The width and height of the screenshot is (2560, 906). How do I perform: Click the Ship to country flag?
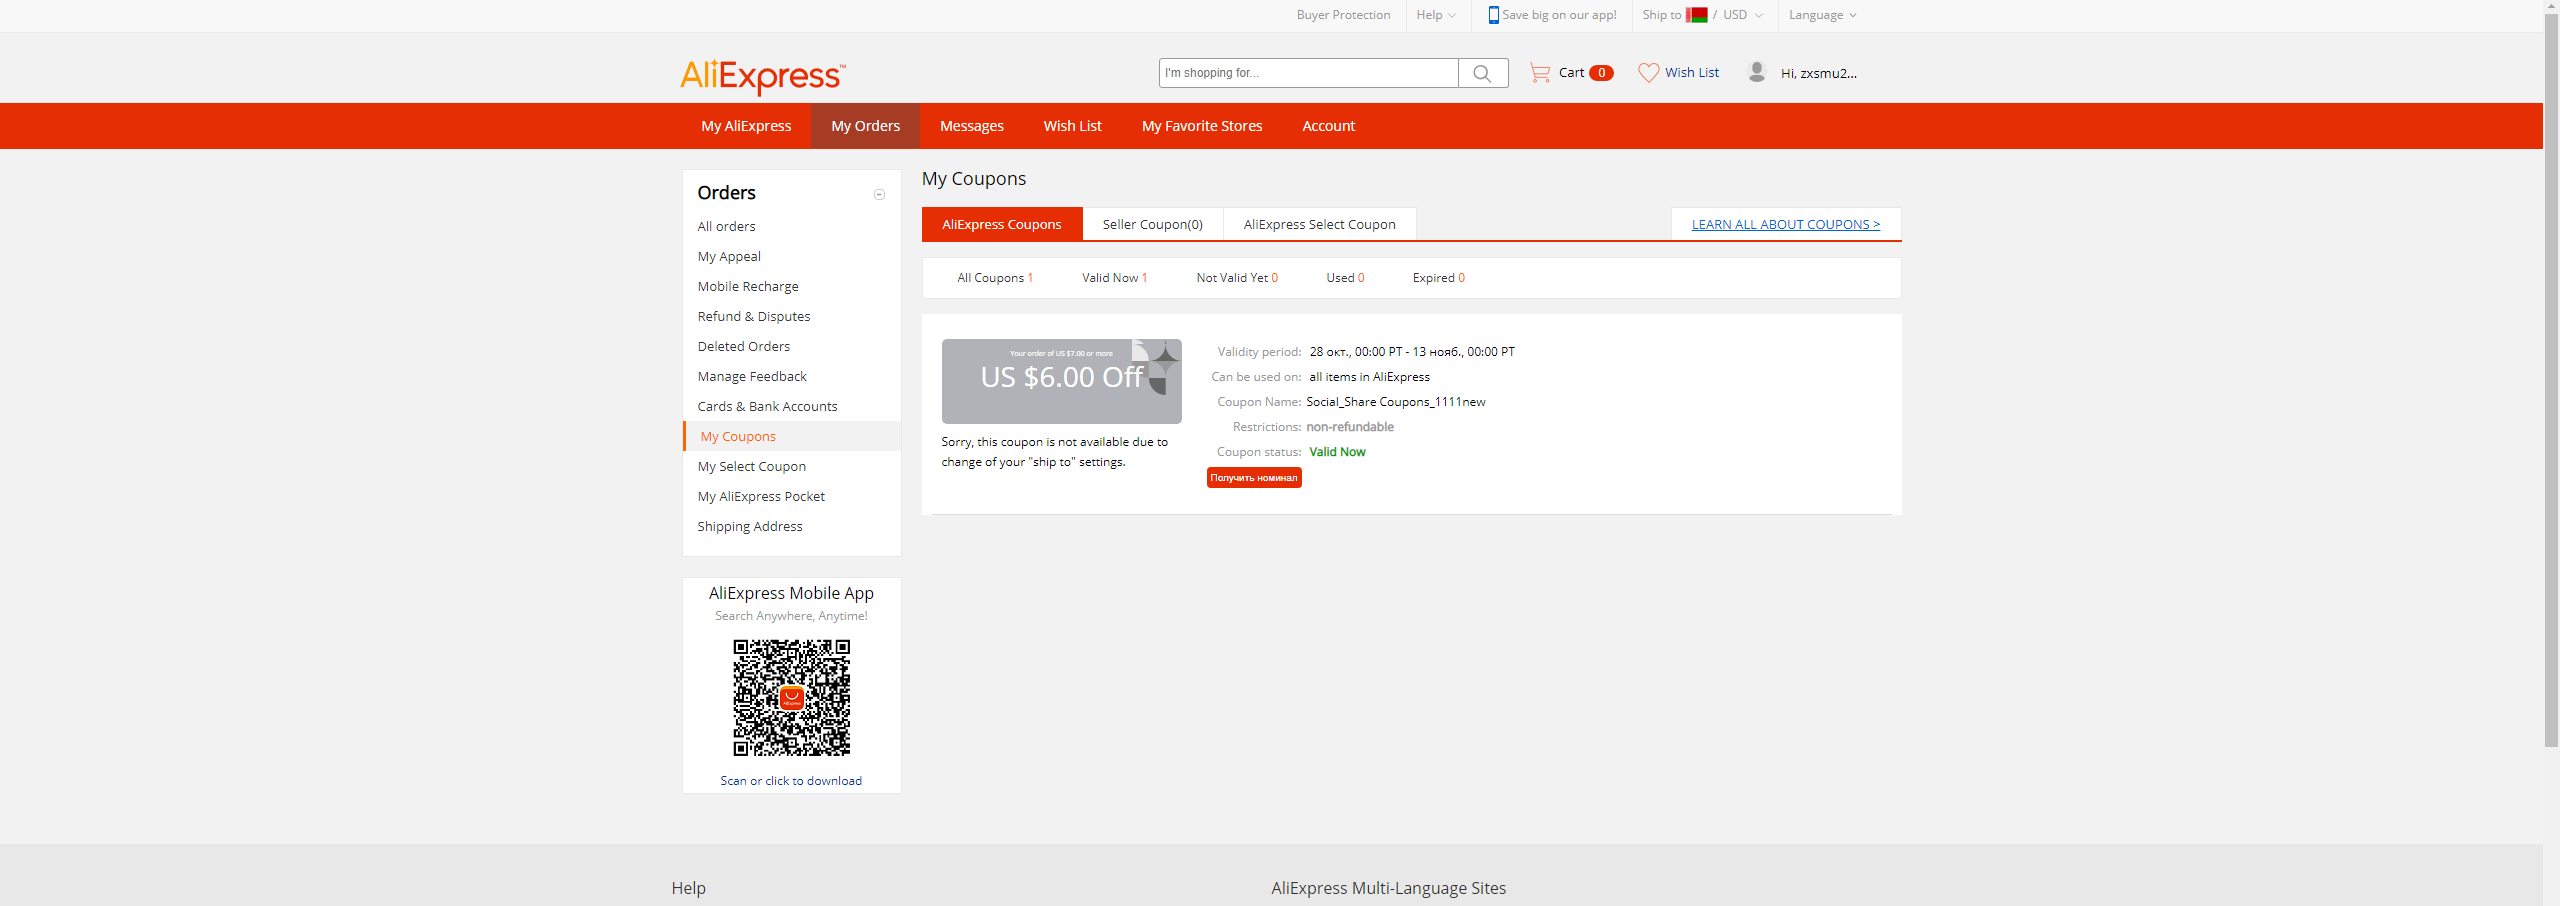point(1696,15)
